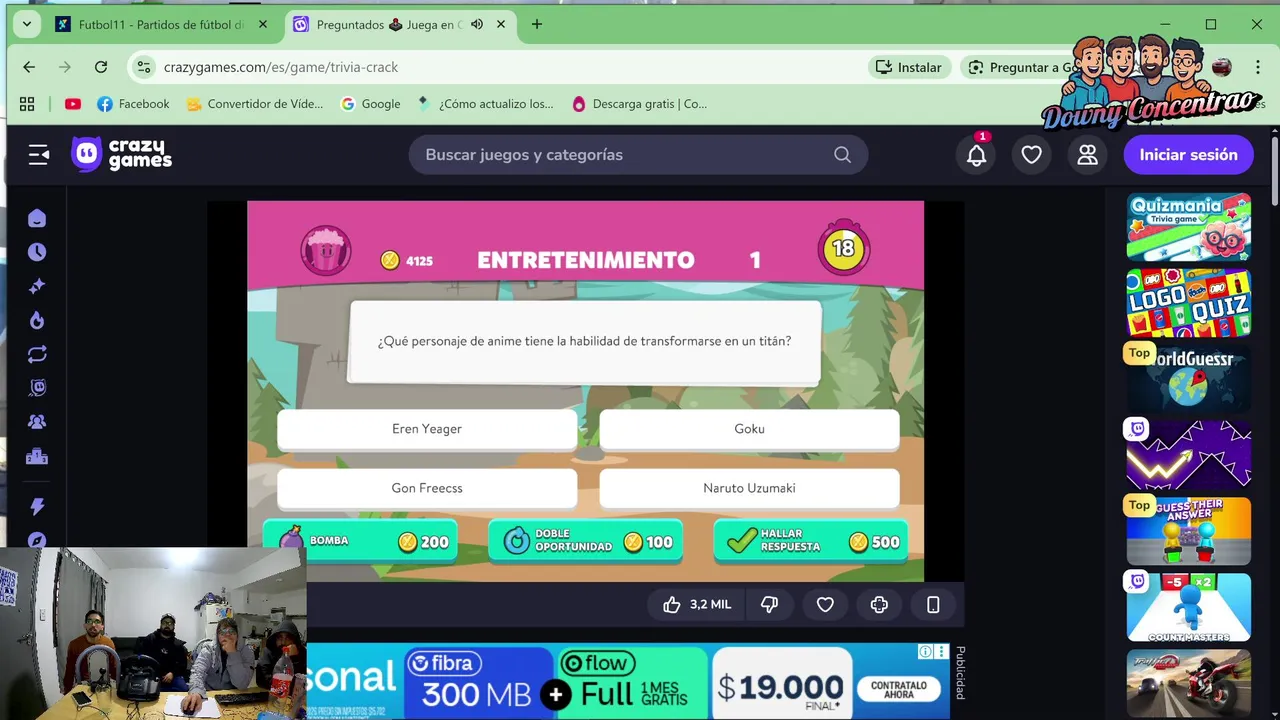Open the lightning bolt icon in the sidebar
The width and height of the screenshot is (1280, 720).
37,506
